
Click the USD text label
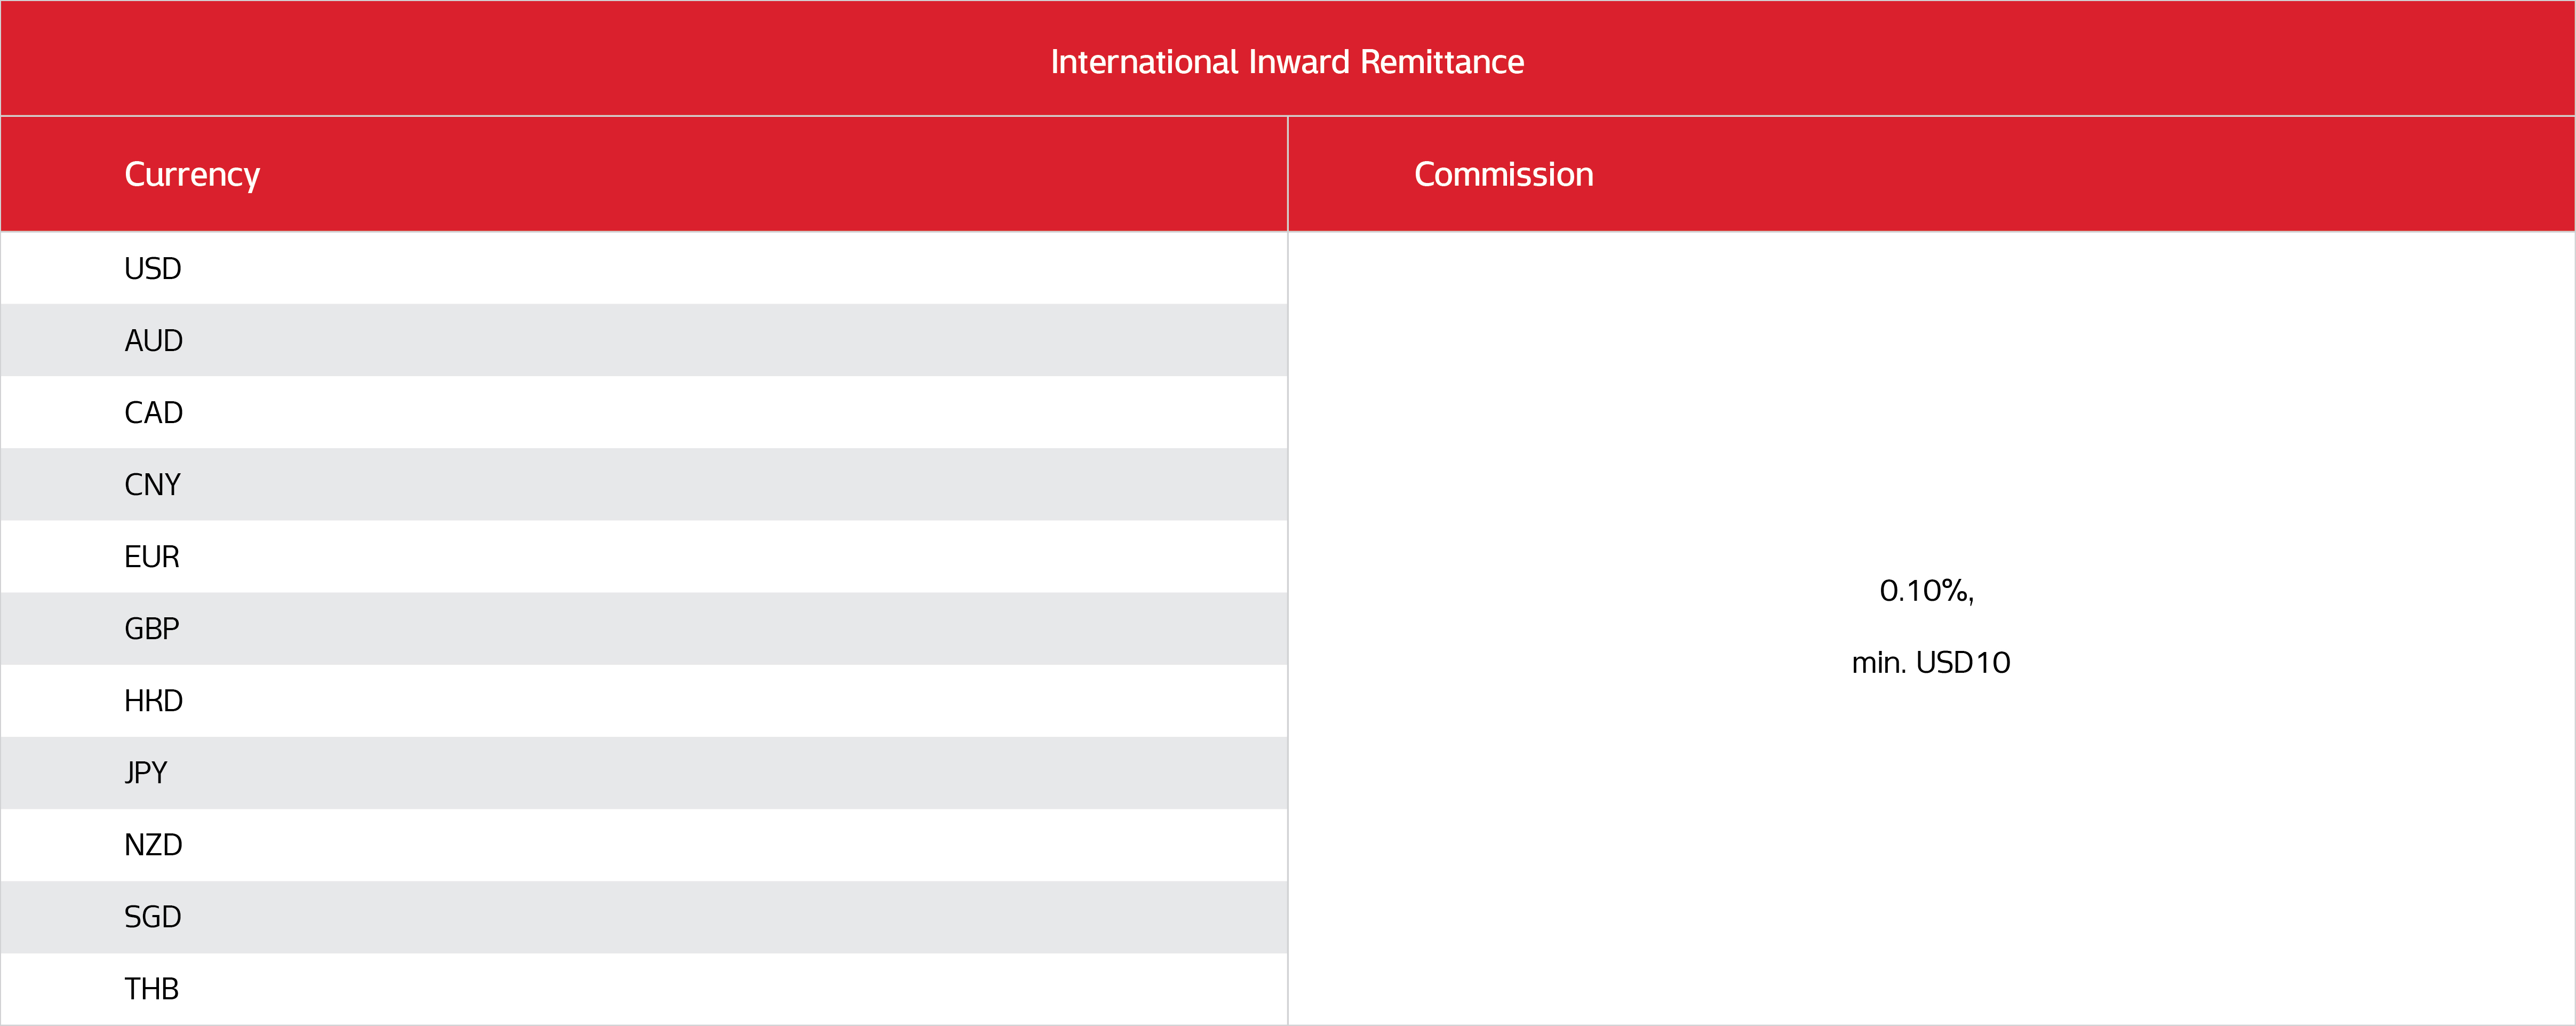pyautogui.click(x=153, y=269)
